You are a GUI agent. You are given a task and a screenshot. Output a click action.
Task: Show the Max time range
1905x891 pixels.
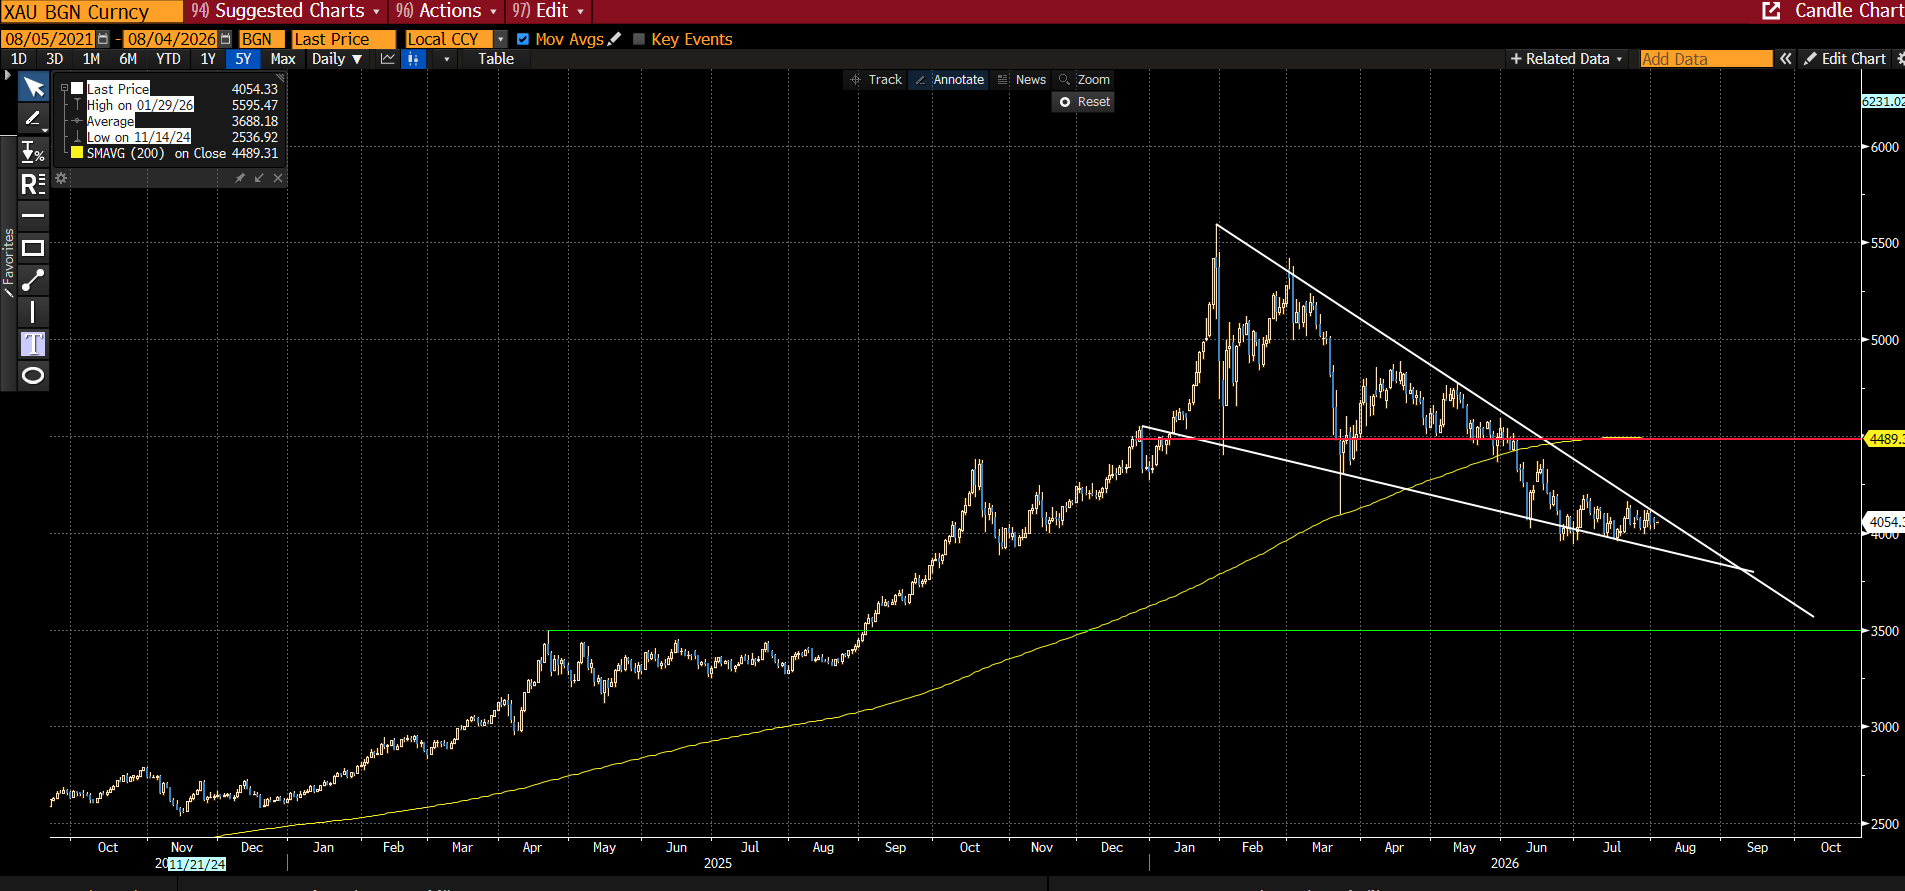tap(283, 59)
